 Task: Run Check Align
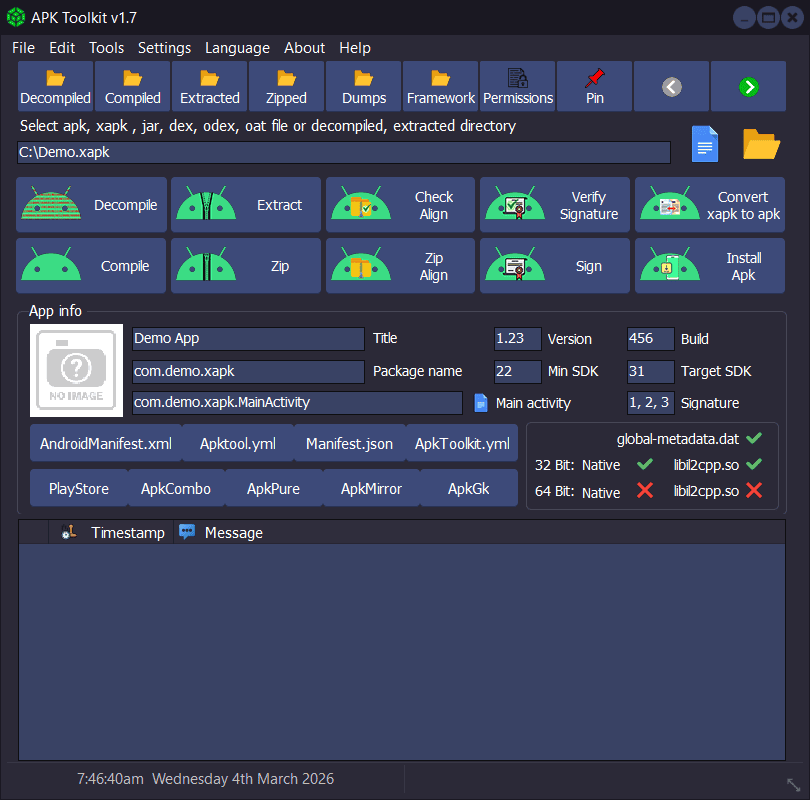click(400, 205)
